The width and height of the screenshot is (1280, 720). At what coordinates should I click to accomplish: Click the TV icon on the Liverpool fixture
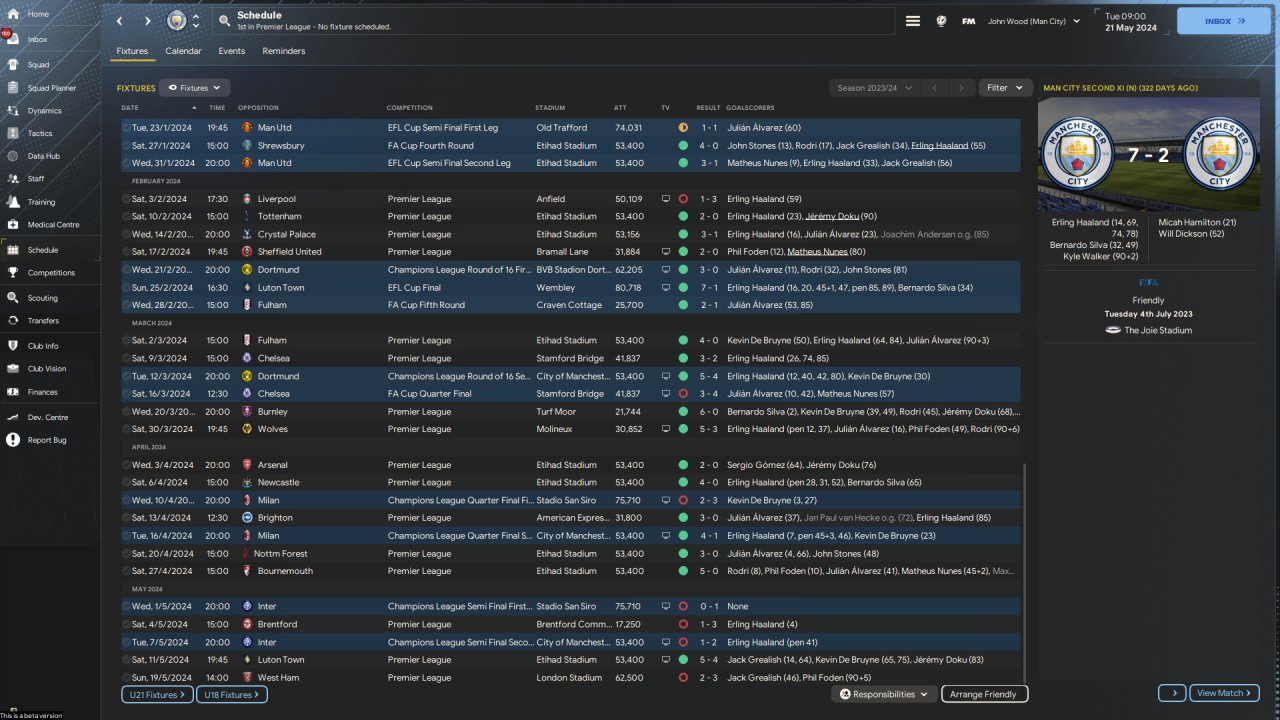click(666, 199)
